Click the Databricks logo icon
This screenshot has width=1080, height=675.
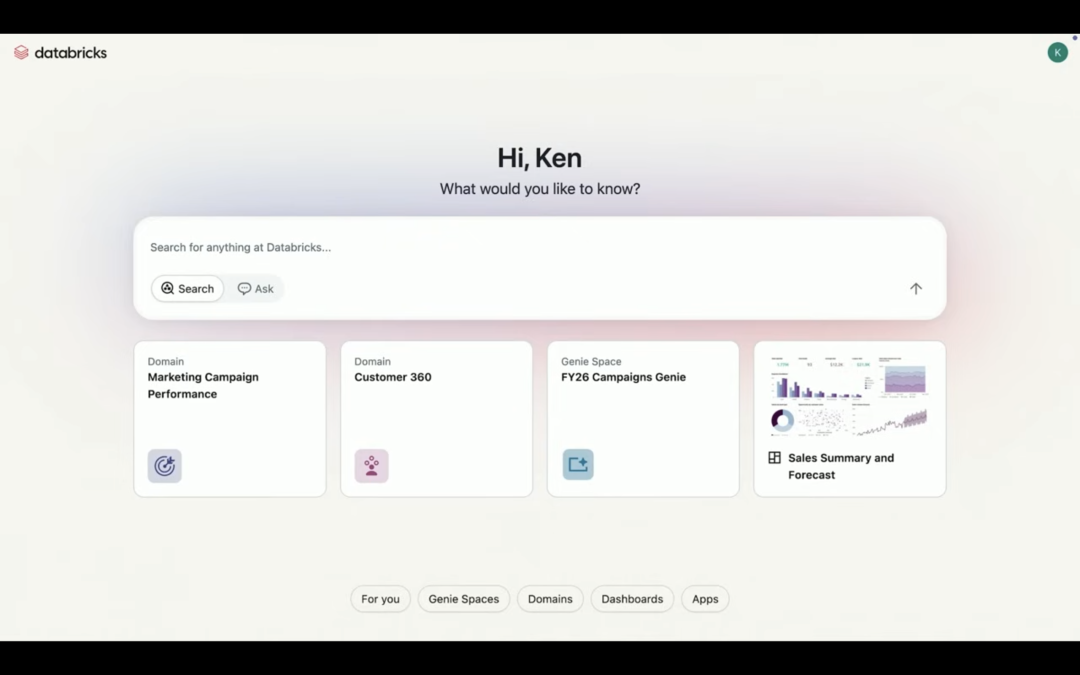pos(21,52)
